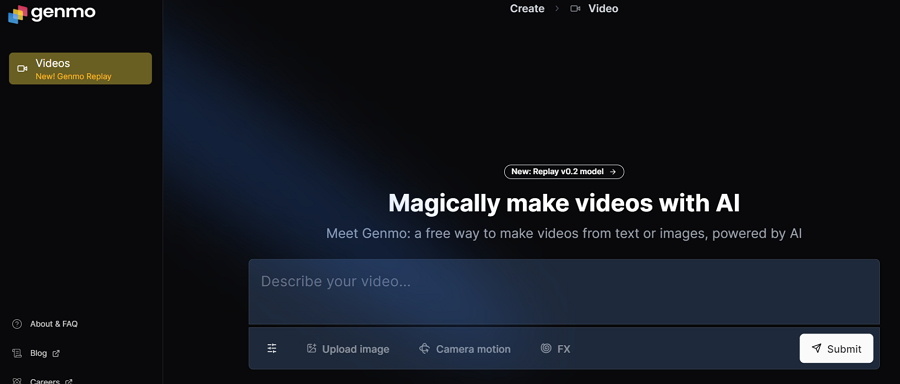Screen dimensions: 900x384
Task: Focus the Describe your video text field
Action: coord(564,292)
